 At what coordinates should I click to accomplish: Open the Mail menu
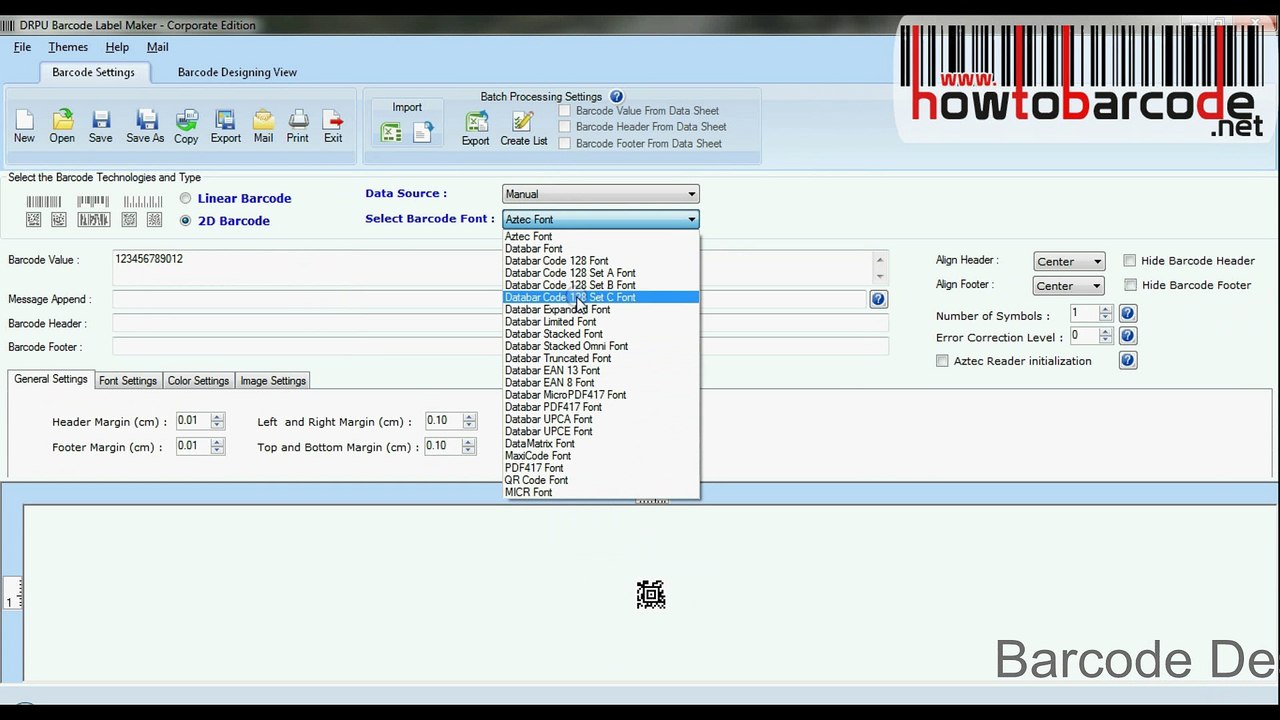pos(157,47)
